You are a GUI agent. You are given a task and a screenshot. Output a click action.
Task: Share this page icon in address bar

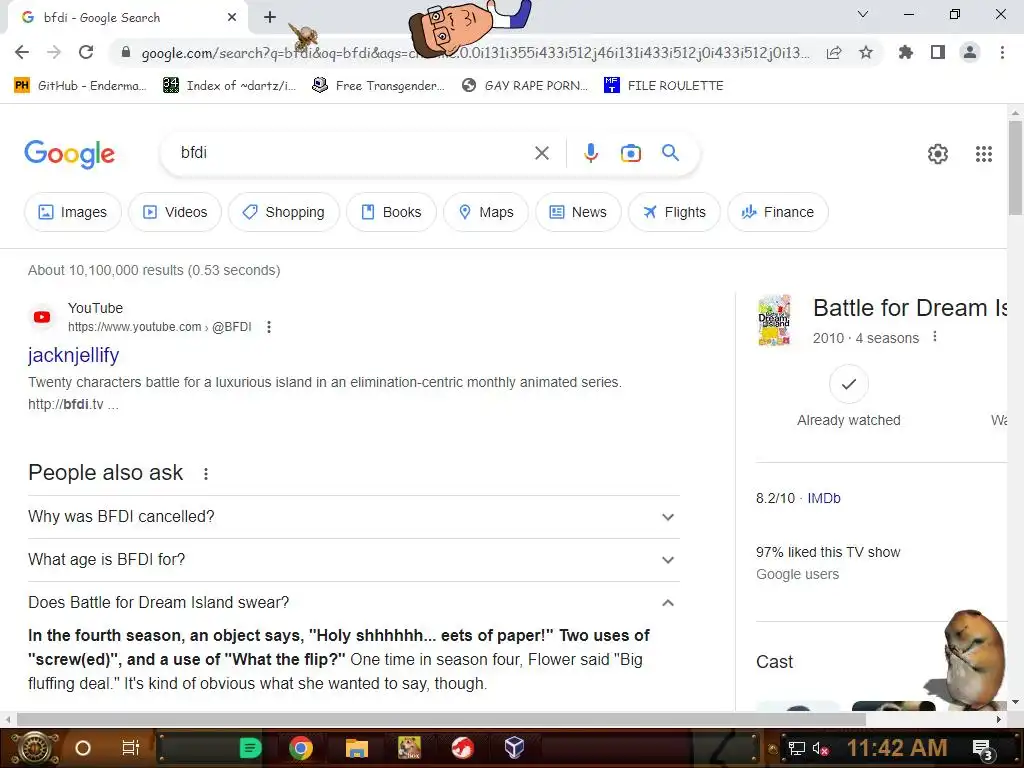pyautogui.click(x=834, y=53)
